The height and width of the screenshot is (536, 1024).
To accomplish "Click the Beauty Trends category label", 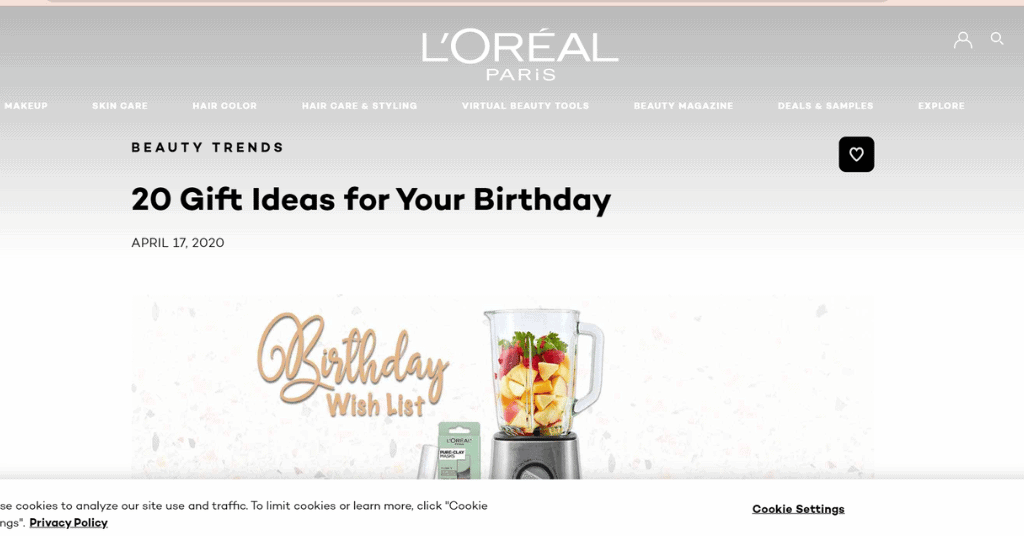I will 207,148.
